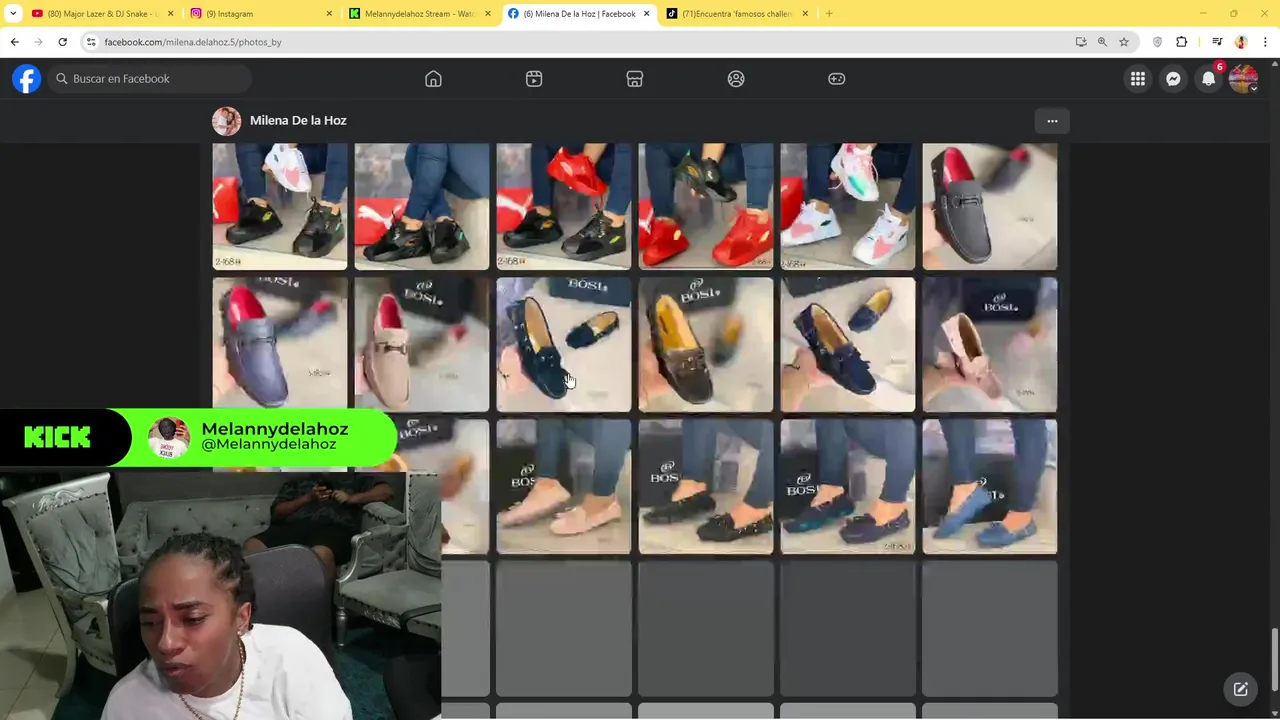
Task: Open the Facebook Reels video icon
Action: (x=534, y=79)
